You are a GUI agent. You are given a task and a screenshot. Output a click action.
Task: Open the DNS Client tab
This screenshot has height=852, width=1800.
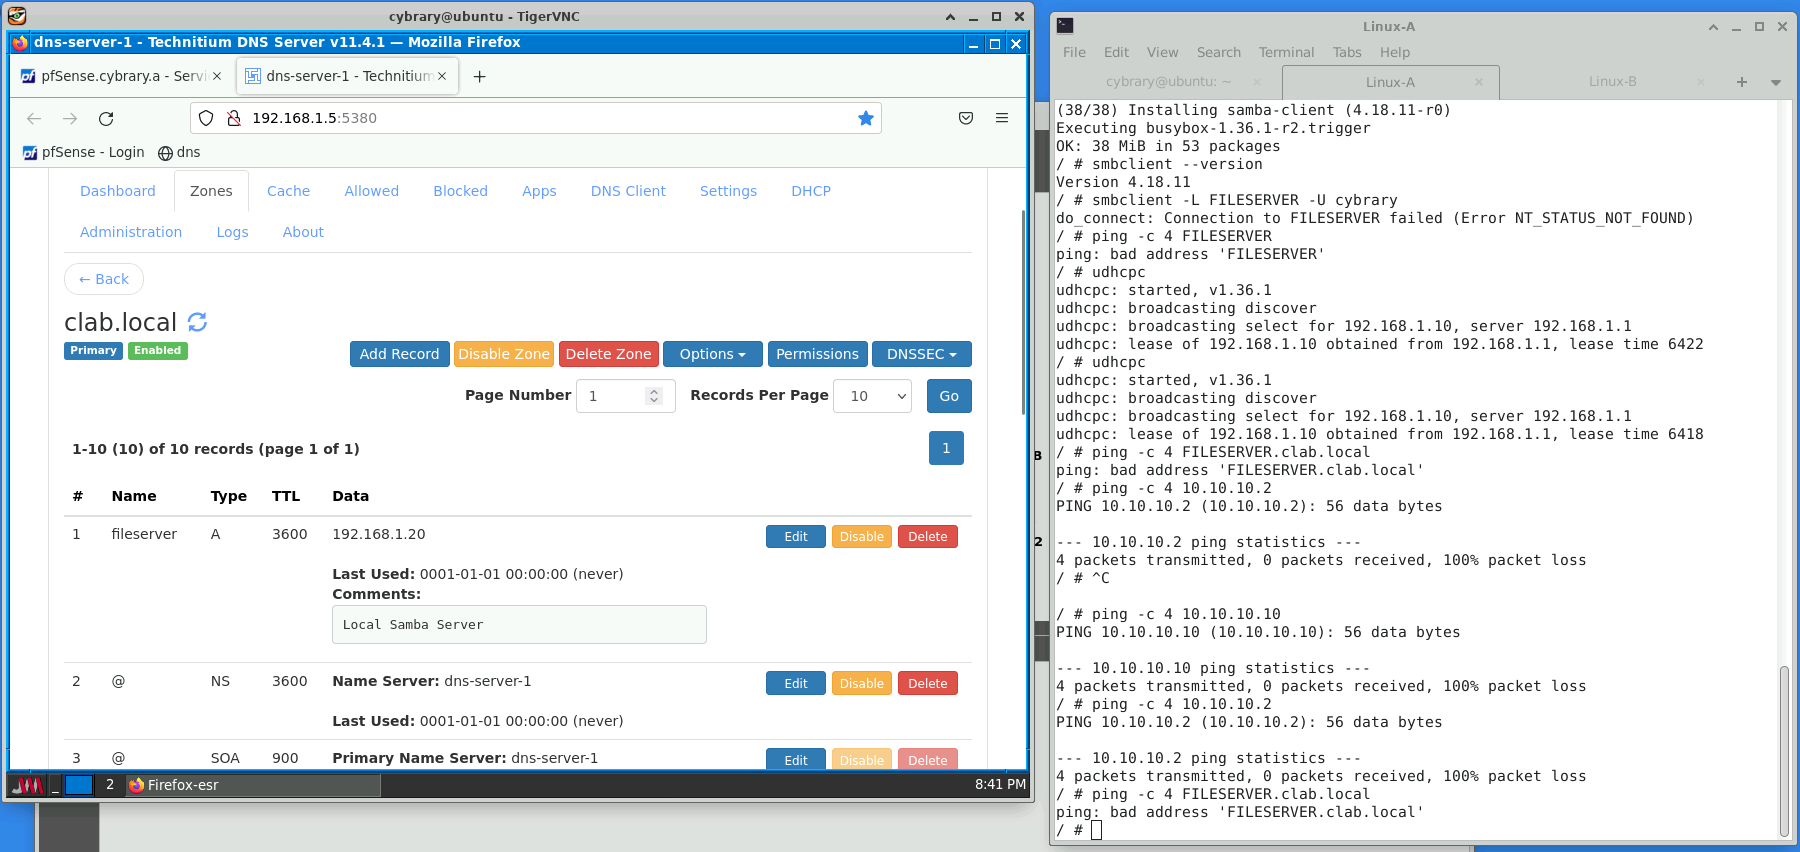(628, 191)
